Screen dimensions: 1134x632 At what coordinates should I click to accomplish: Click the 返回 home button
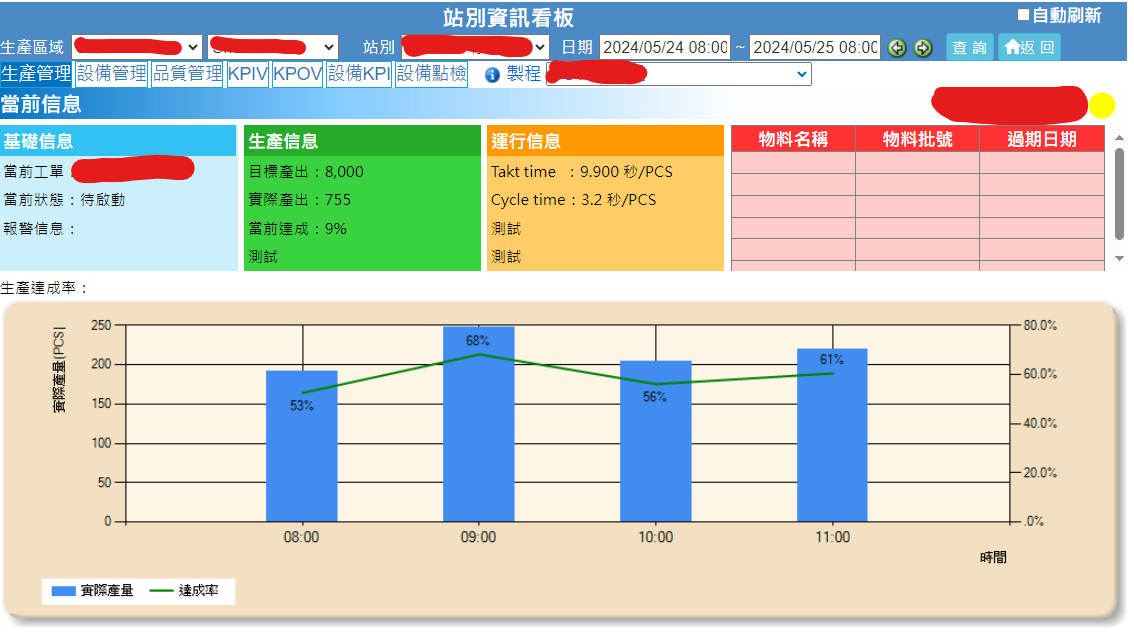[x=1029, y=48]
